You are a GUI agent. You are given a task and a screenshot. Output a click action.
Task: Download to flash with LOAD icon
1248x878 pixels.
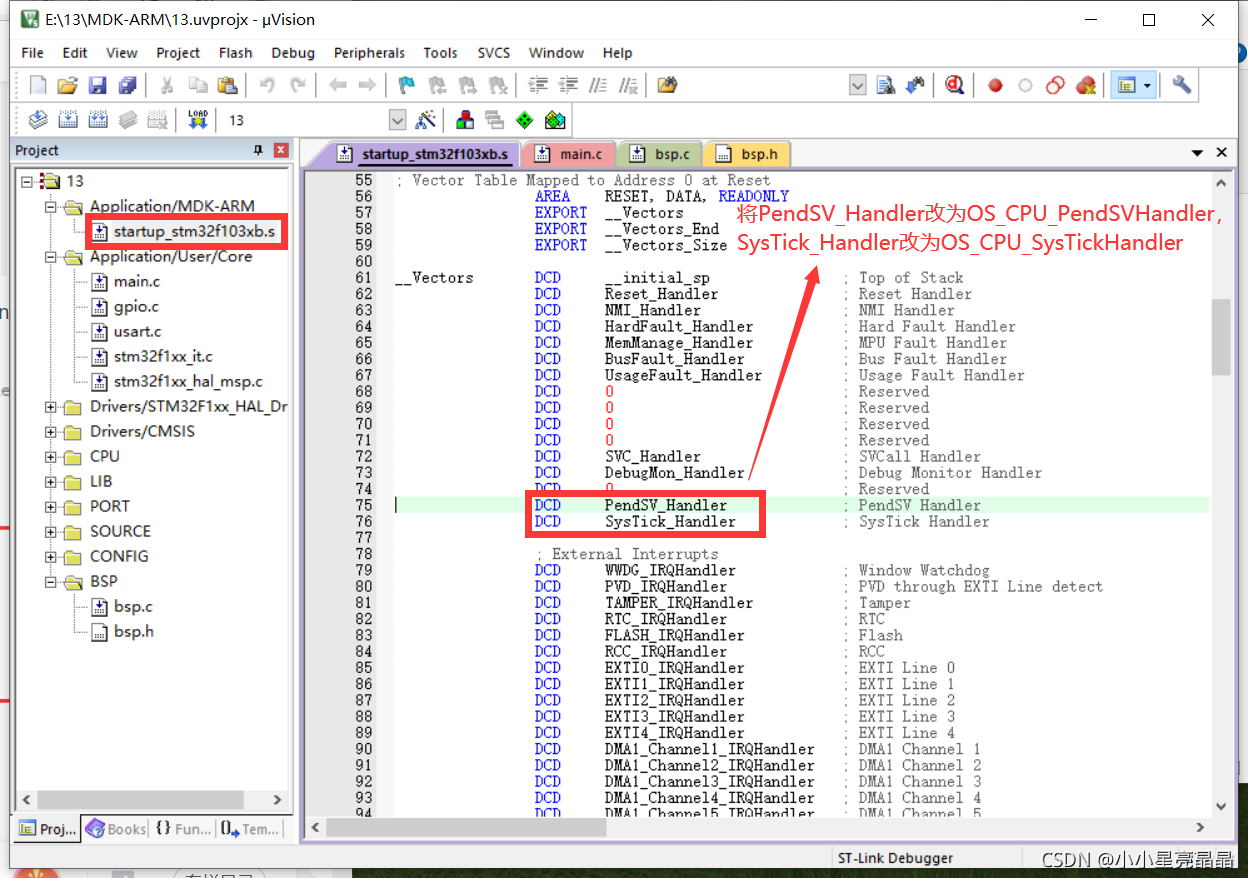[x=197, y=120]
